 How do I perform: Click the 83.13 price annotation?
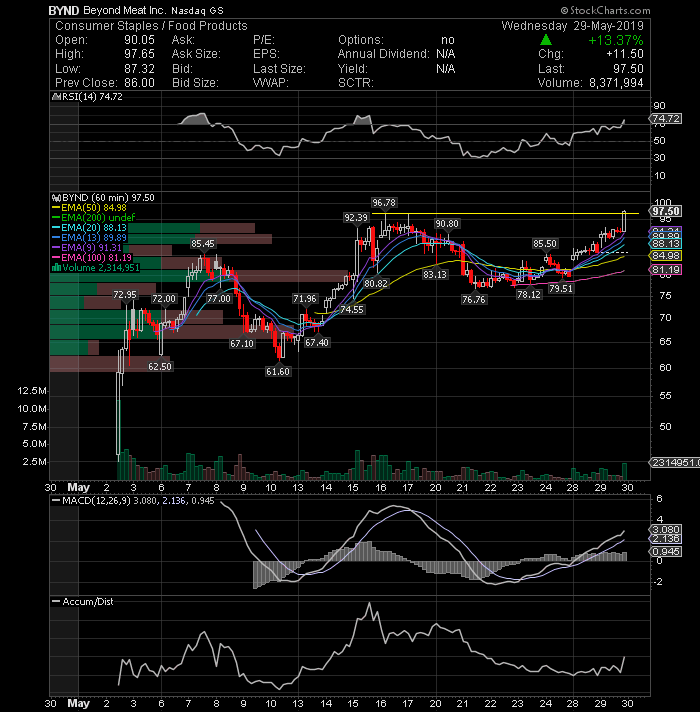pos(435,274)
